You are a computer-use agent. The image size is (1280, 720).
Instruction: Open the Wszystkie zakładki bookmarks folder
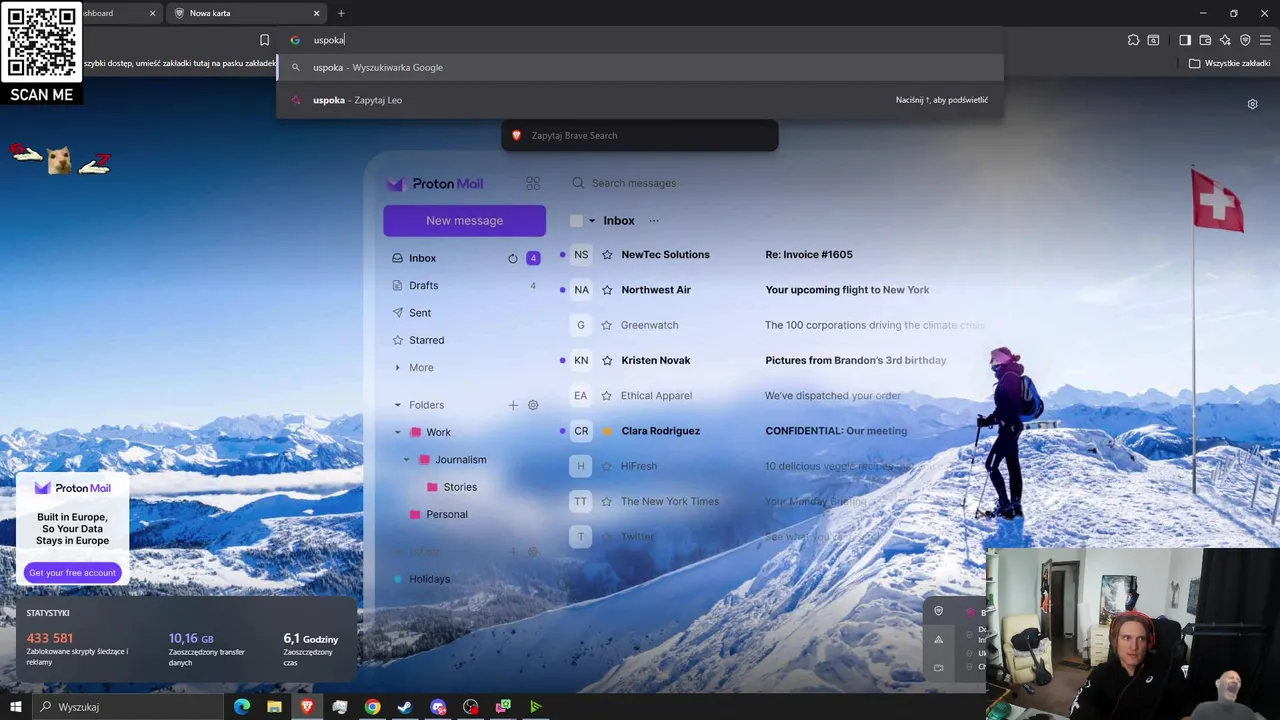point(1229,63)
